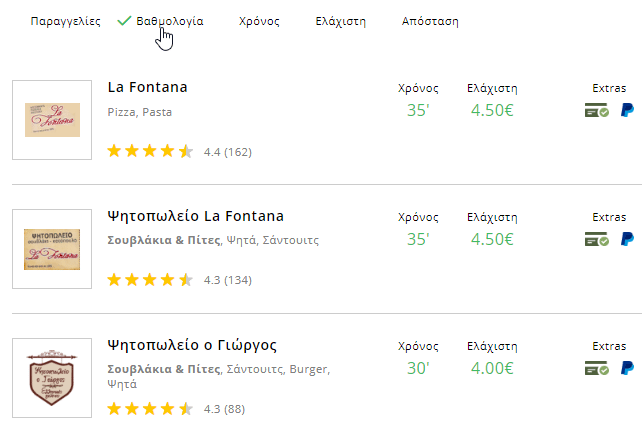642x428 pixels.
Task: Click the La Fontana logo thumbnail
Action: (52, 120)
